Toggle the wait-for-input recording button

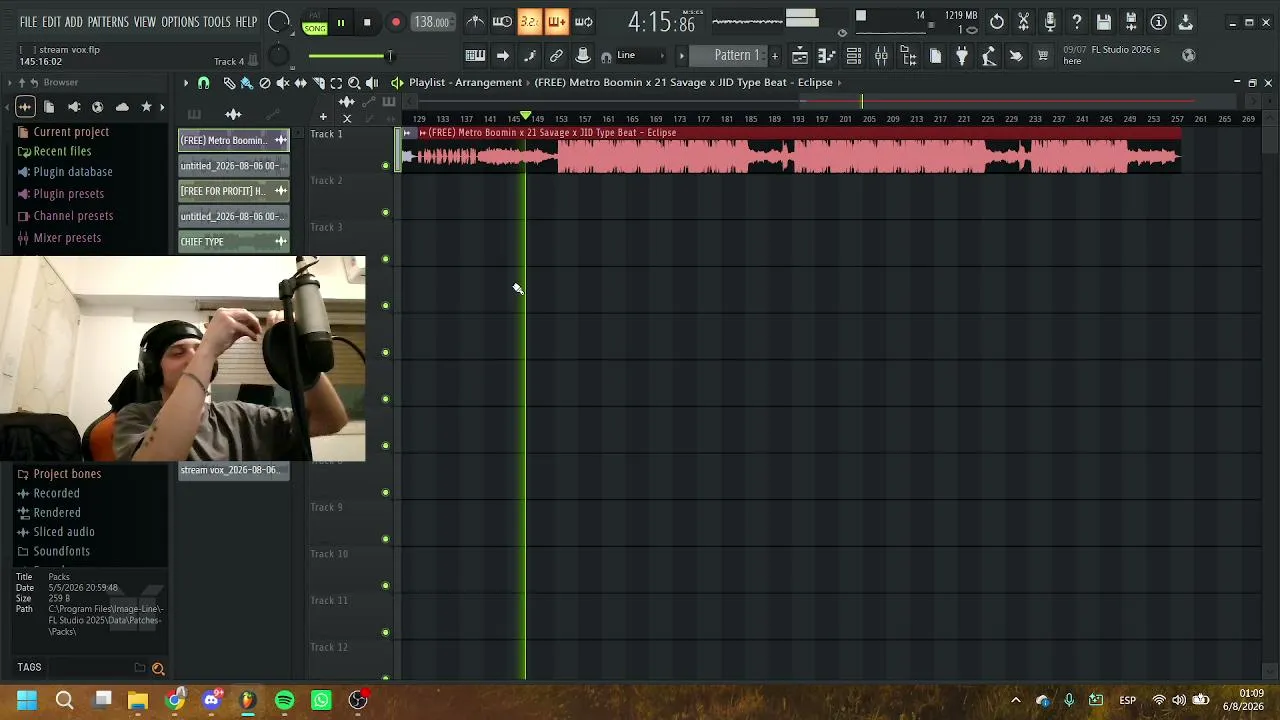pos(503,22)
